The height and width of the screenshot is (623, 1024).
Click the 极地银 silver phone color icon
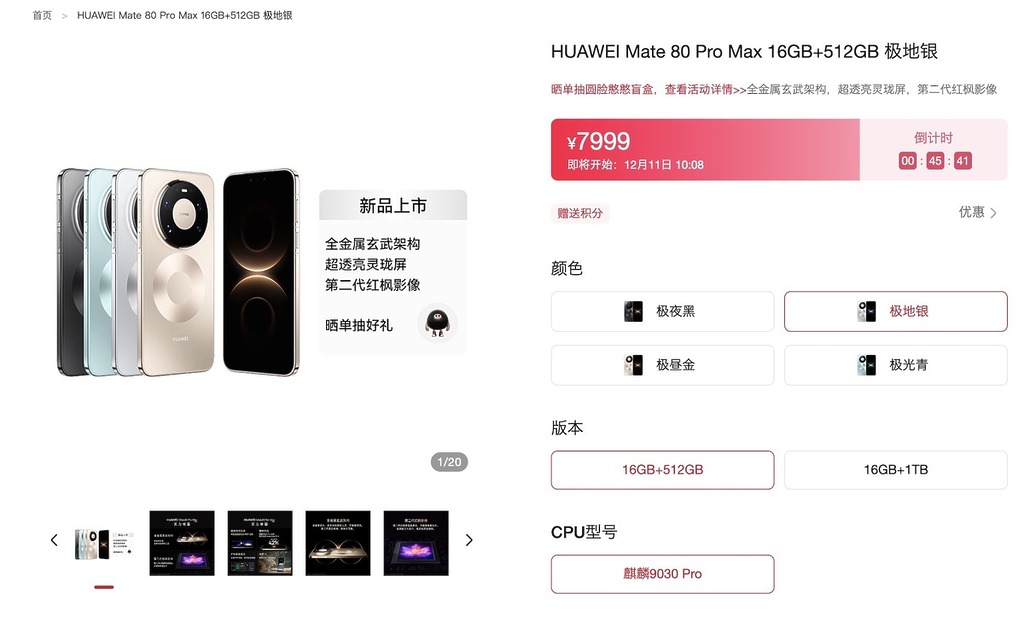866,312
